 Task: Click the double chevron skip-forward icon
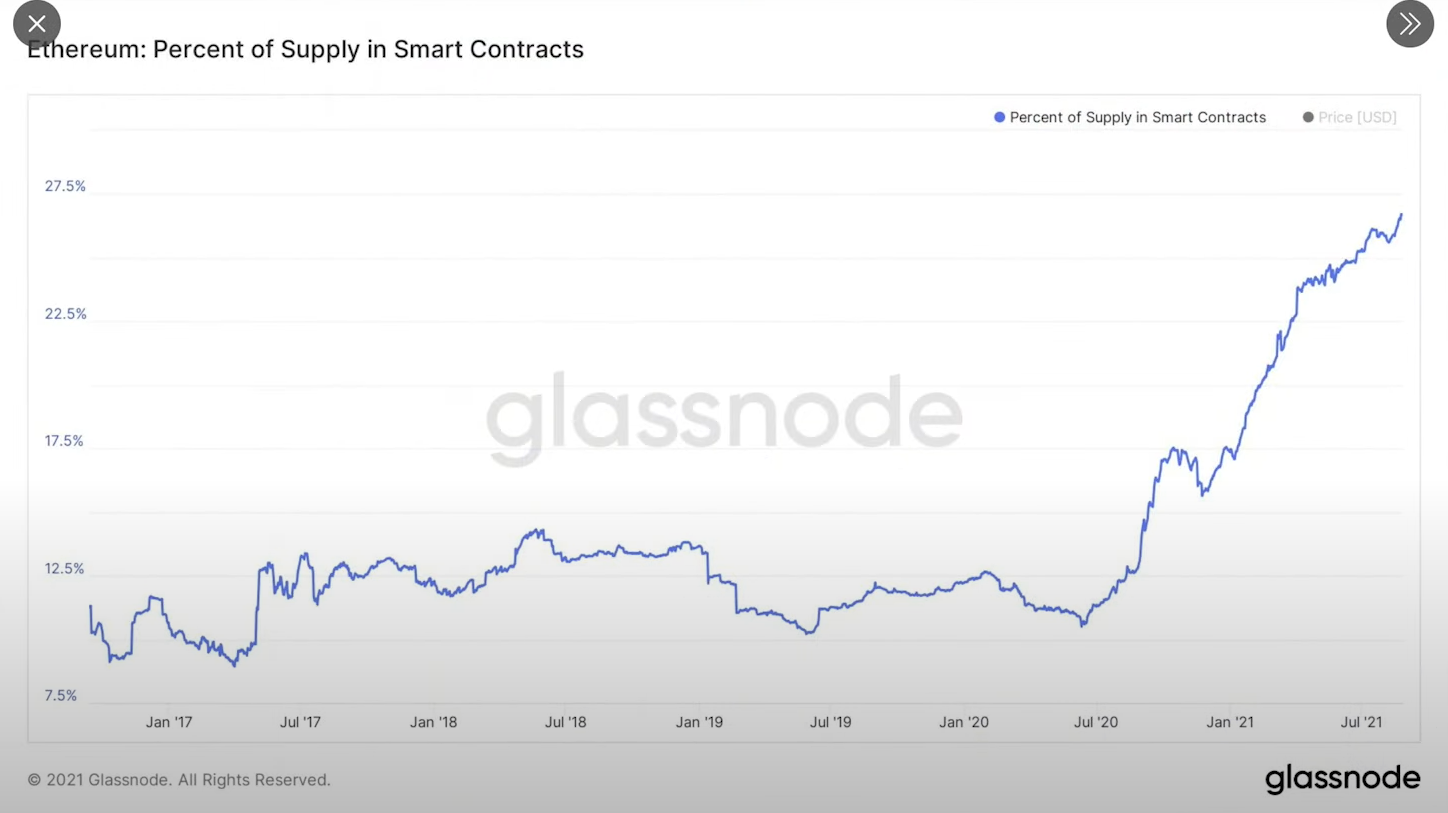click(x=1410, y=24)
